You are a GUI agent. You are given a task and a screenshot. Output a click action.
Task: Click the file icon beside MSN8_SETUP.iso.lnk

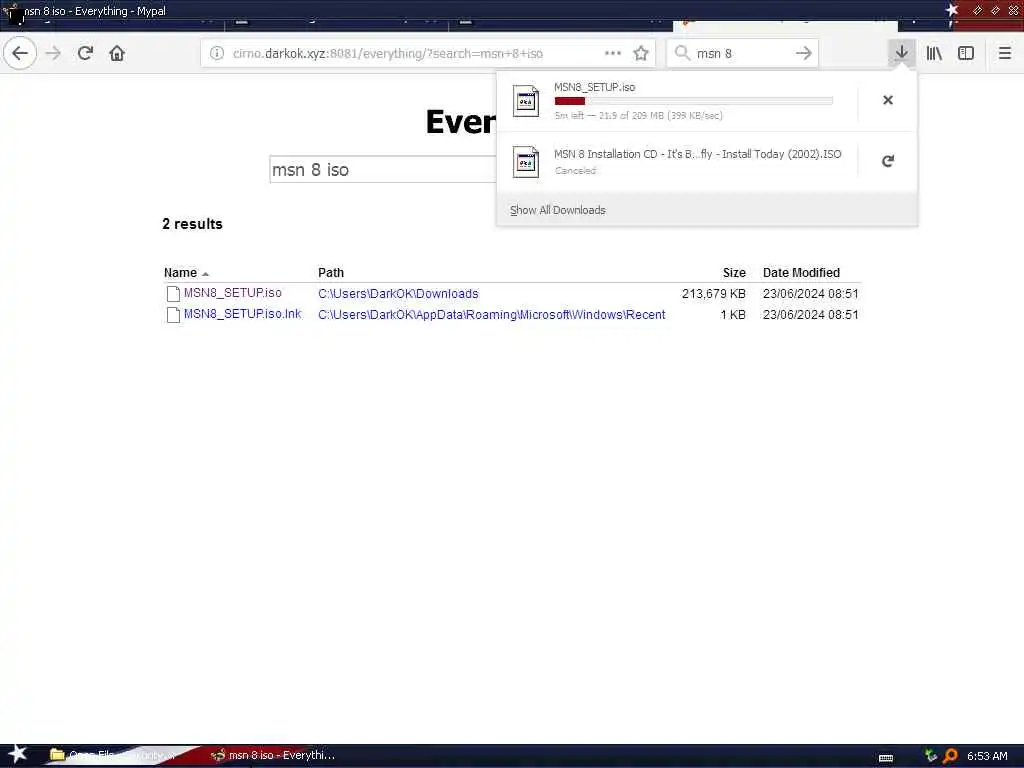coord(173,315)
